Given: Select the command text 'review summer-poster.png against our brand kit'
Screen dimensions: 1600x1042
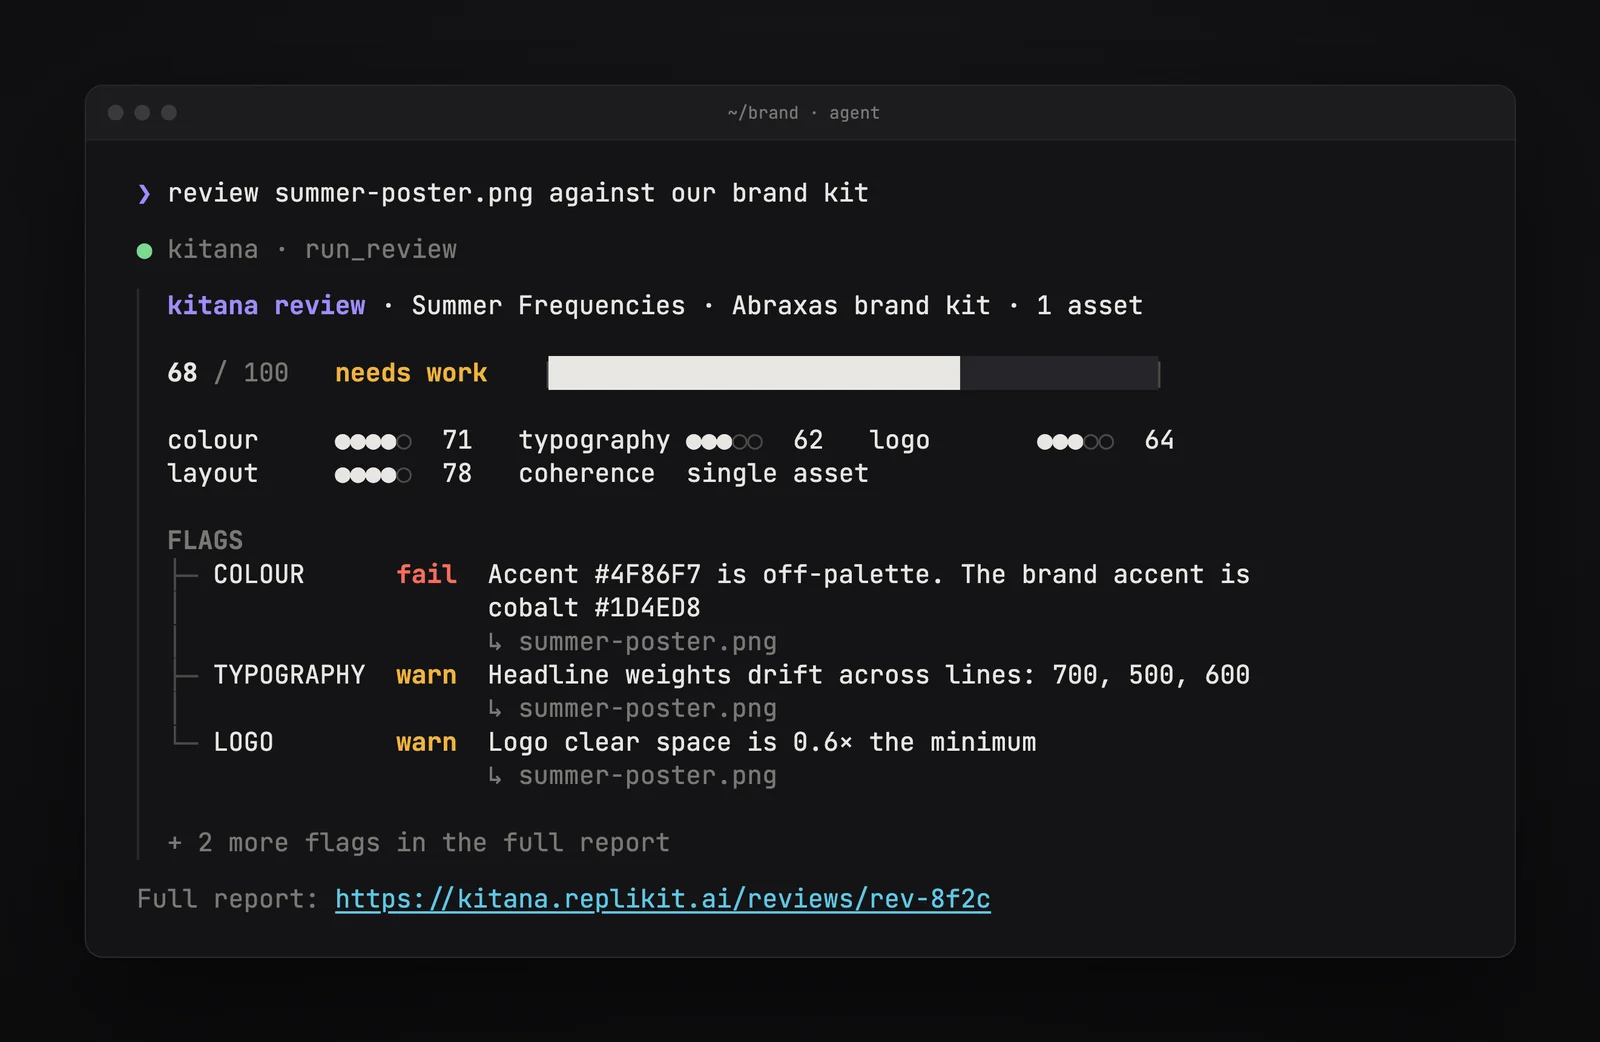Looking at the screenshot, I should pos(518,193).
